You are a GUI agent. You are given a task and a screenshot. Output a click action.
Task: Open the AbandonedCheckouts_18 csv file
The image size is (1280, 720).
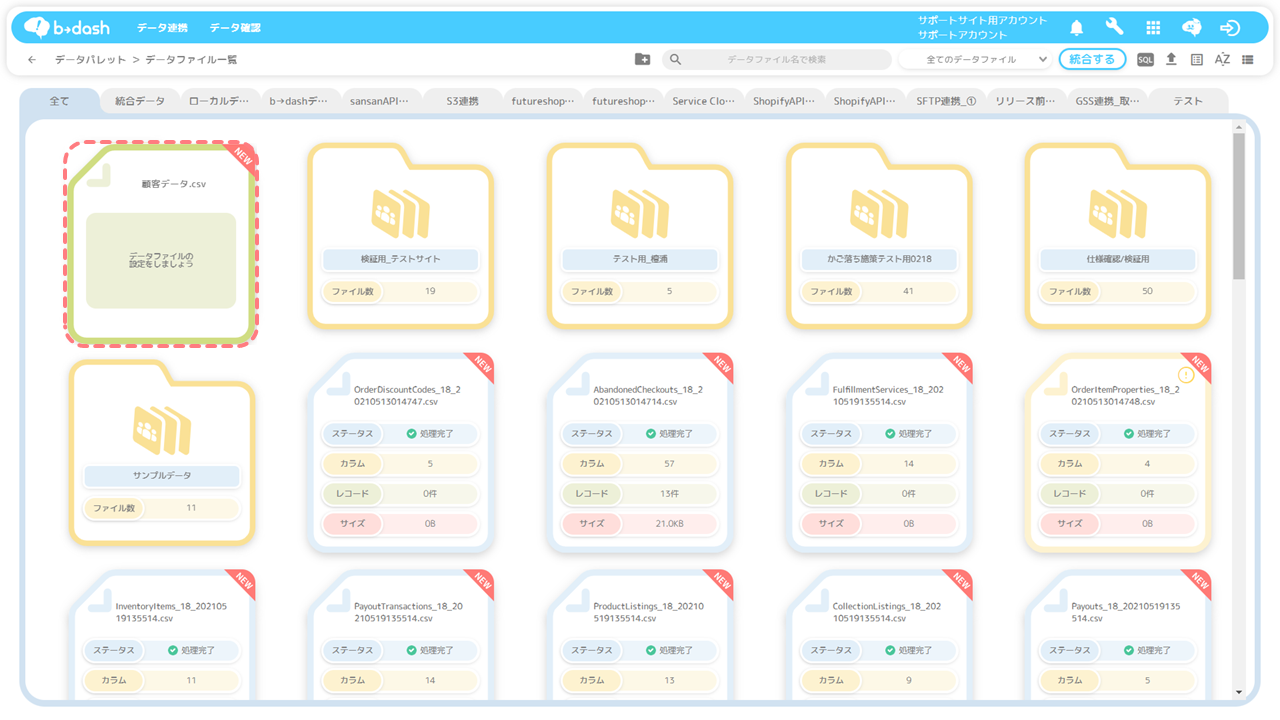click(x=640, y=452)
